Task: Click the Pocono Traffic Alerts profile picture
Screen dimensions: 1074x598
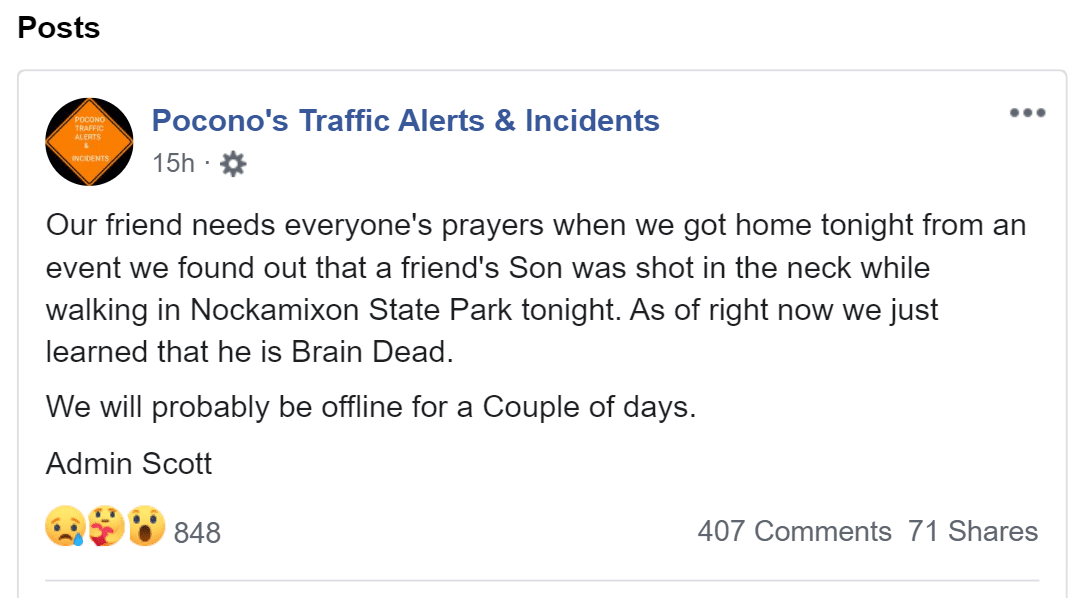Action: click(x=89, y=141)
